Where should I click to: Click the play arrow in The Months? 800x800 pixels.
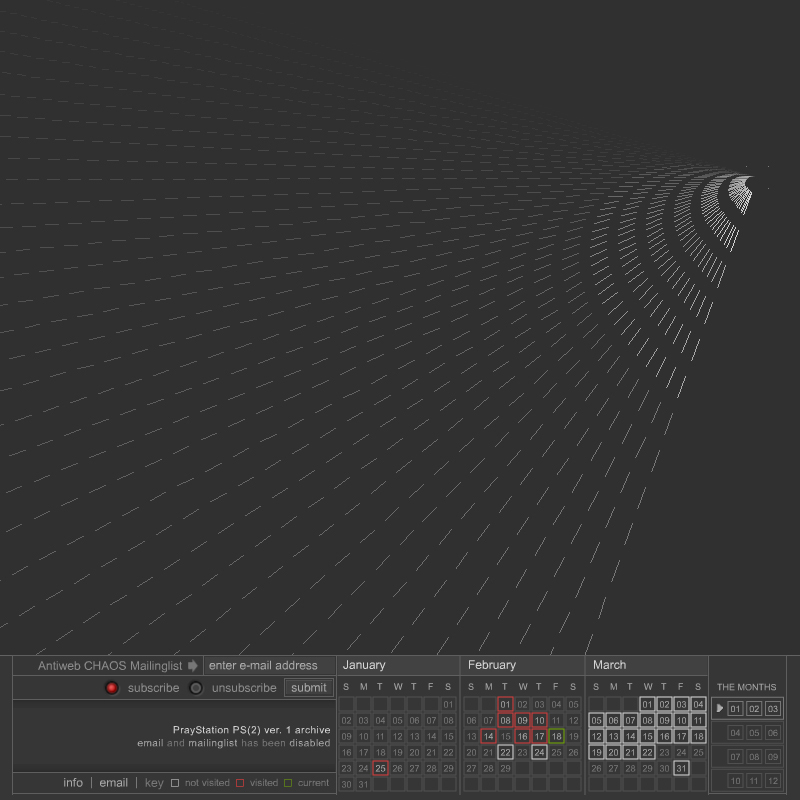point(719,709)
